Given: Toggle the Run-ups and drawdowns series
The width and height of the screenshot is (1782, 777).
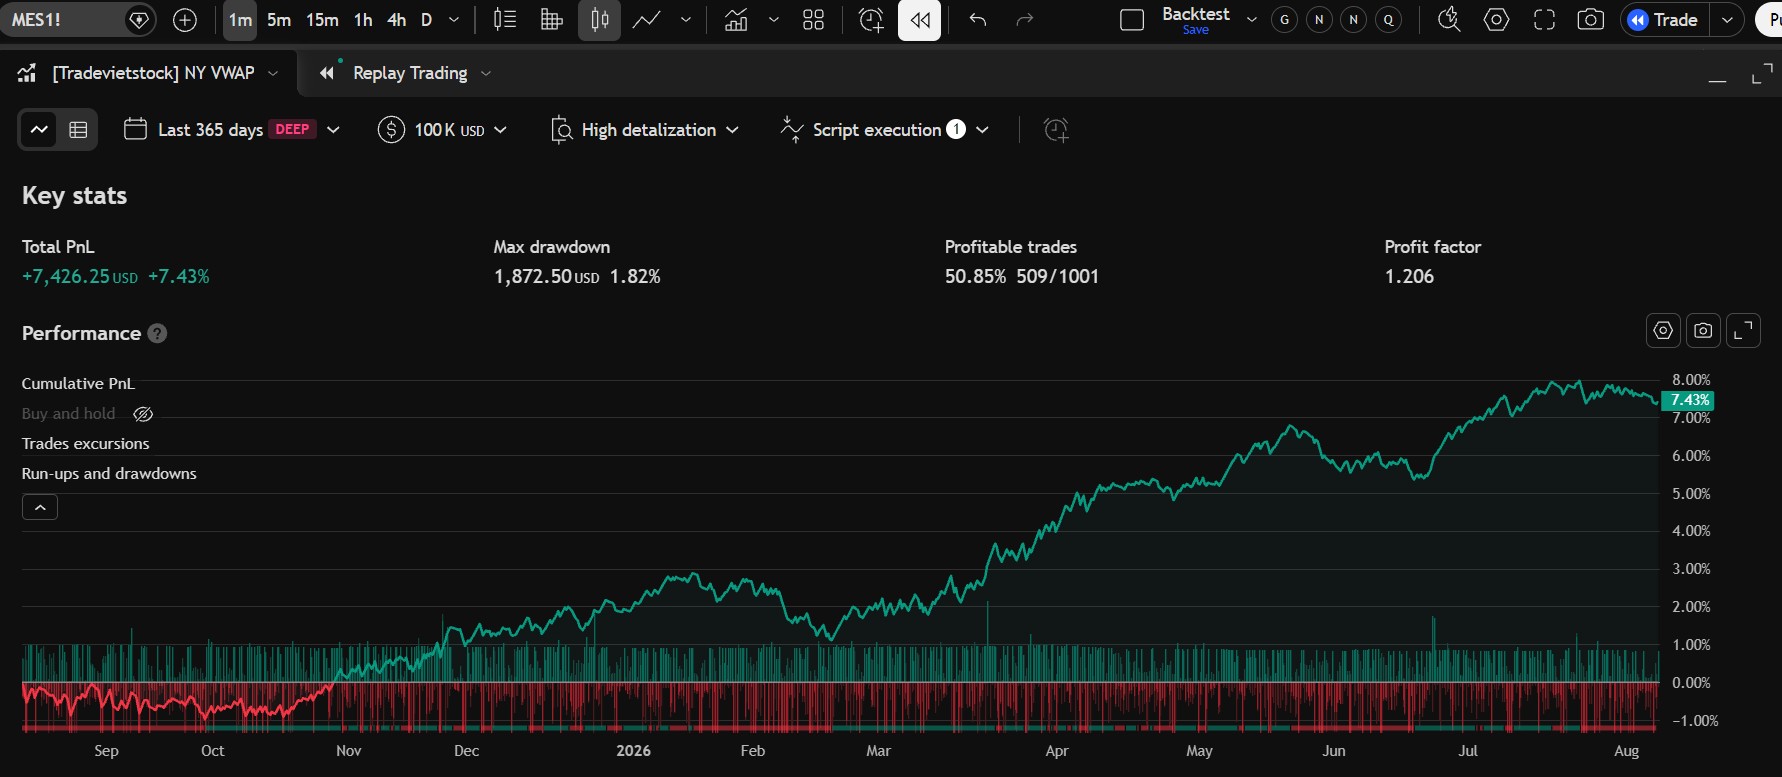Looking at the screenshot, I should (109, 473).
